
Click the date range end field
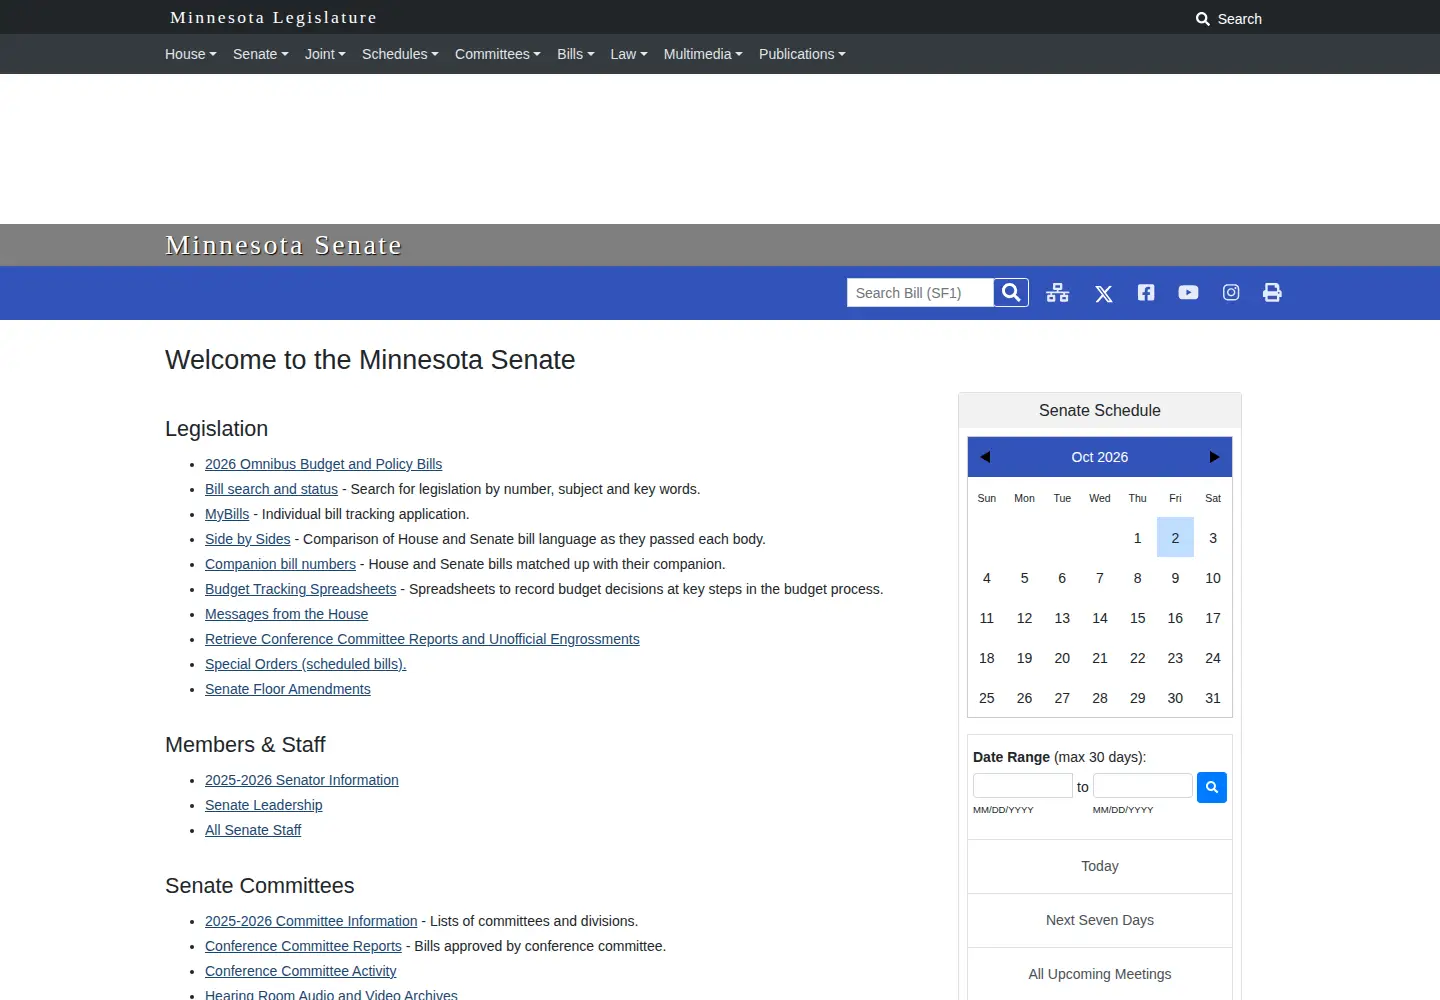(1142, 786)
